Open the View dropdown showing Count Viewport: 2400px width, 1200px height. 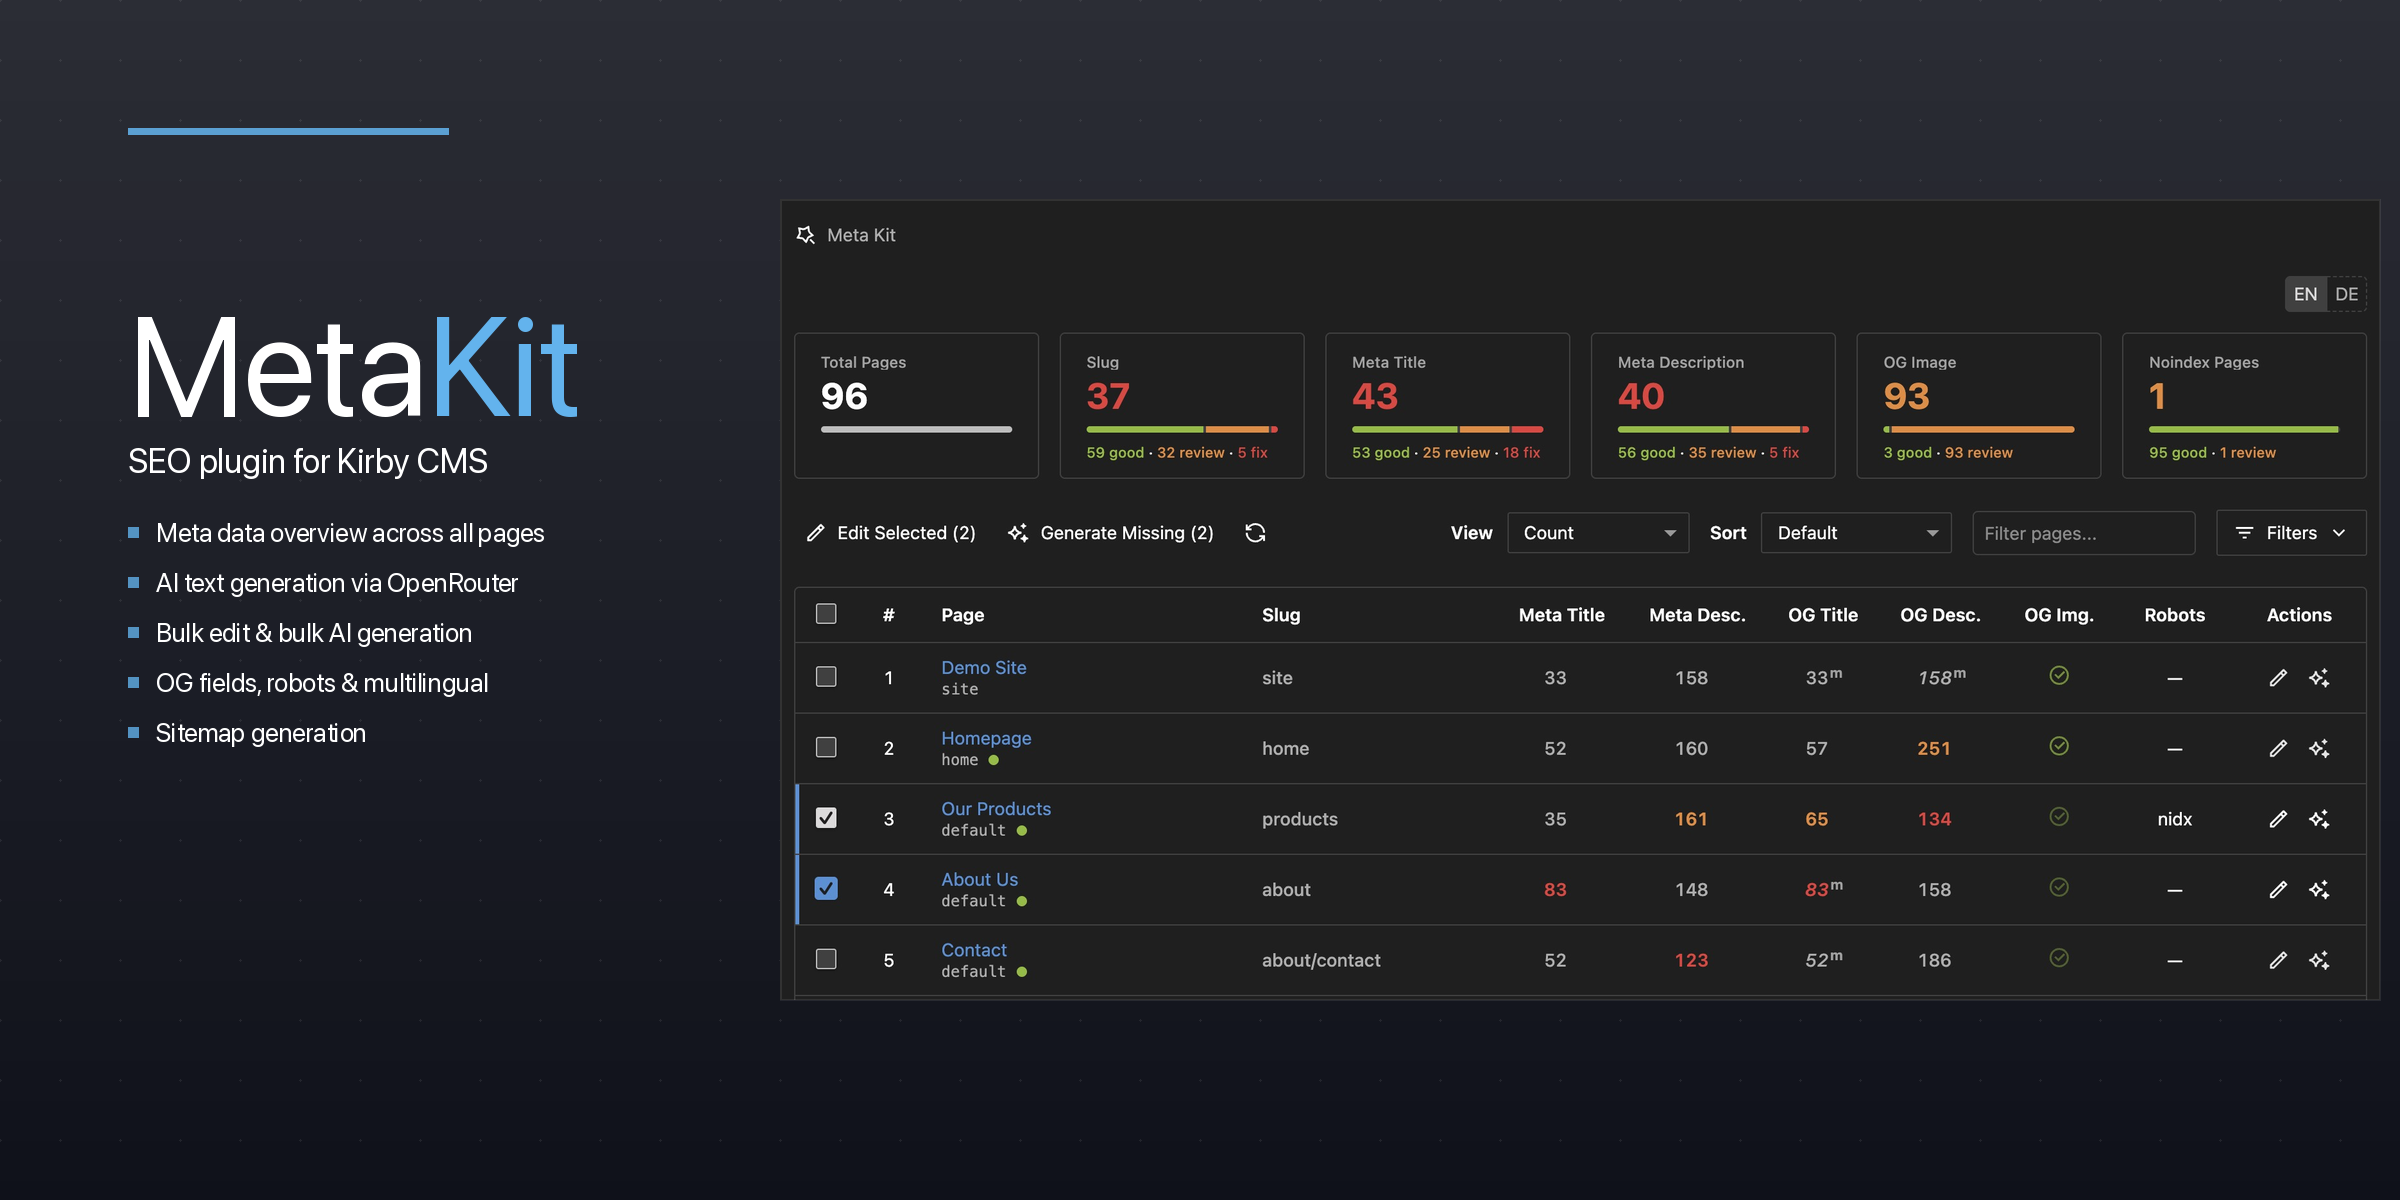(x=1598, y=533)
